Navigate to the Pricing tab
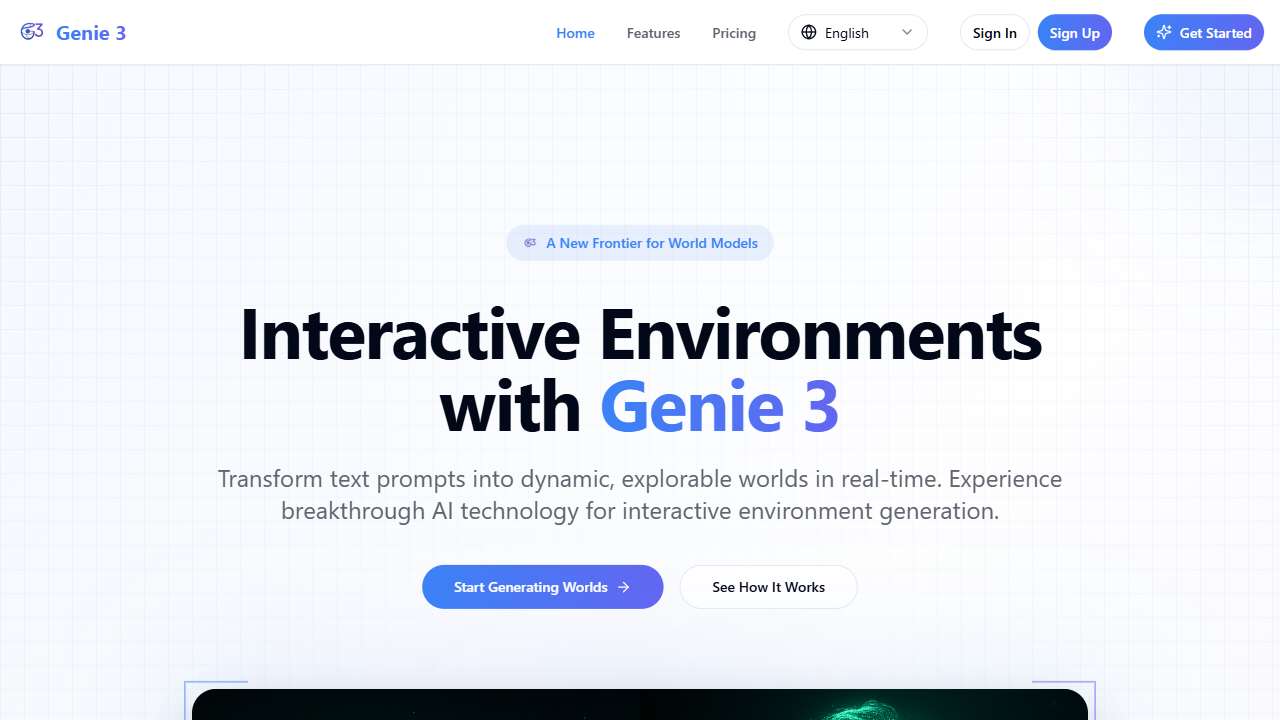The width and height of the screenshot is (1280, 720). [x=733, y=33]
